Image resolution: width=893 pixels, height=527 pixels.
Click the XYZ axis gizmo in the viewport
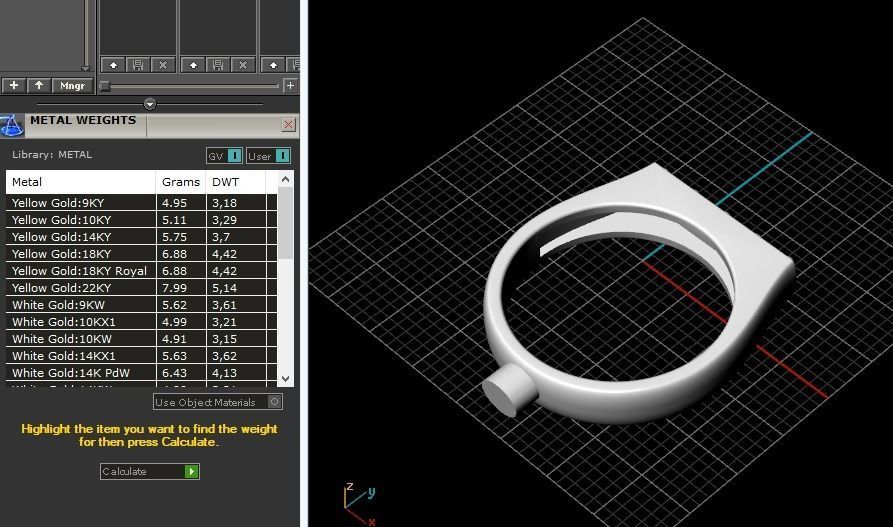click(x=359, y=504)
